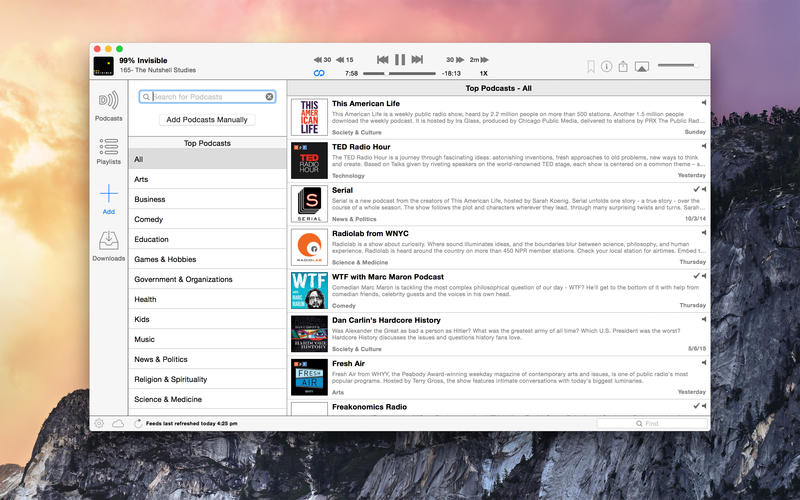Image resolution: width=800 pixels, height=500 pixels.
Task: Toggle the continuous playback loop icon
Action: pyautogui.click(x=319, y=73)
